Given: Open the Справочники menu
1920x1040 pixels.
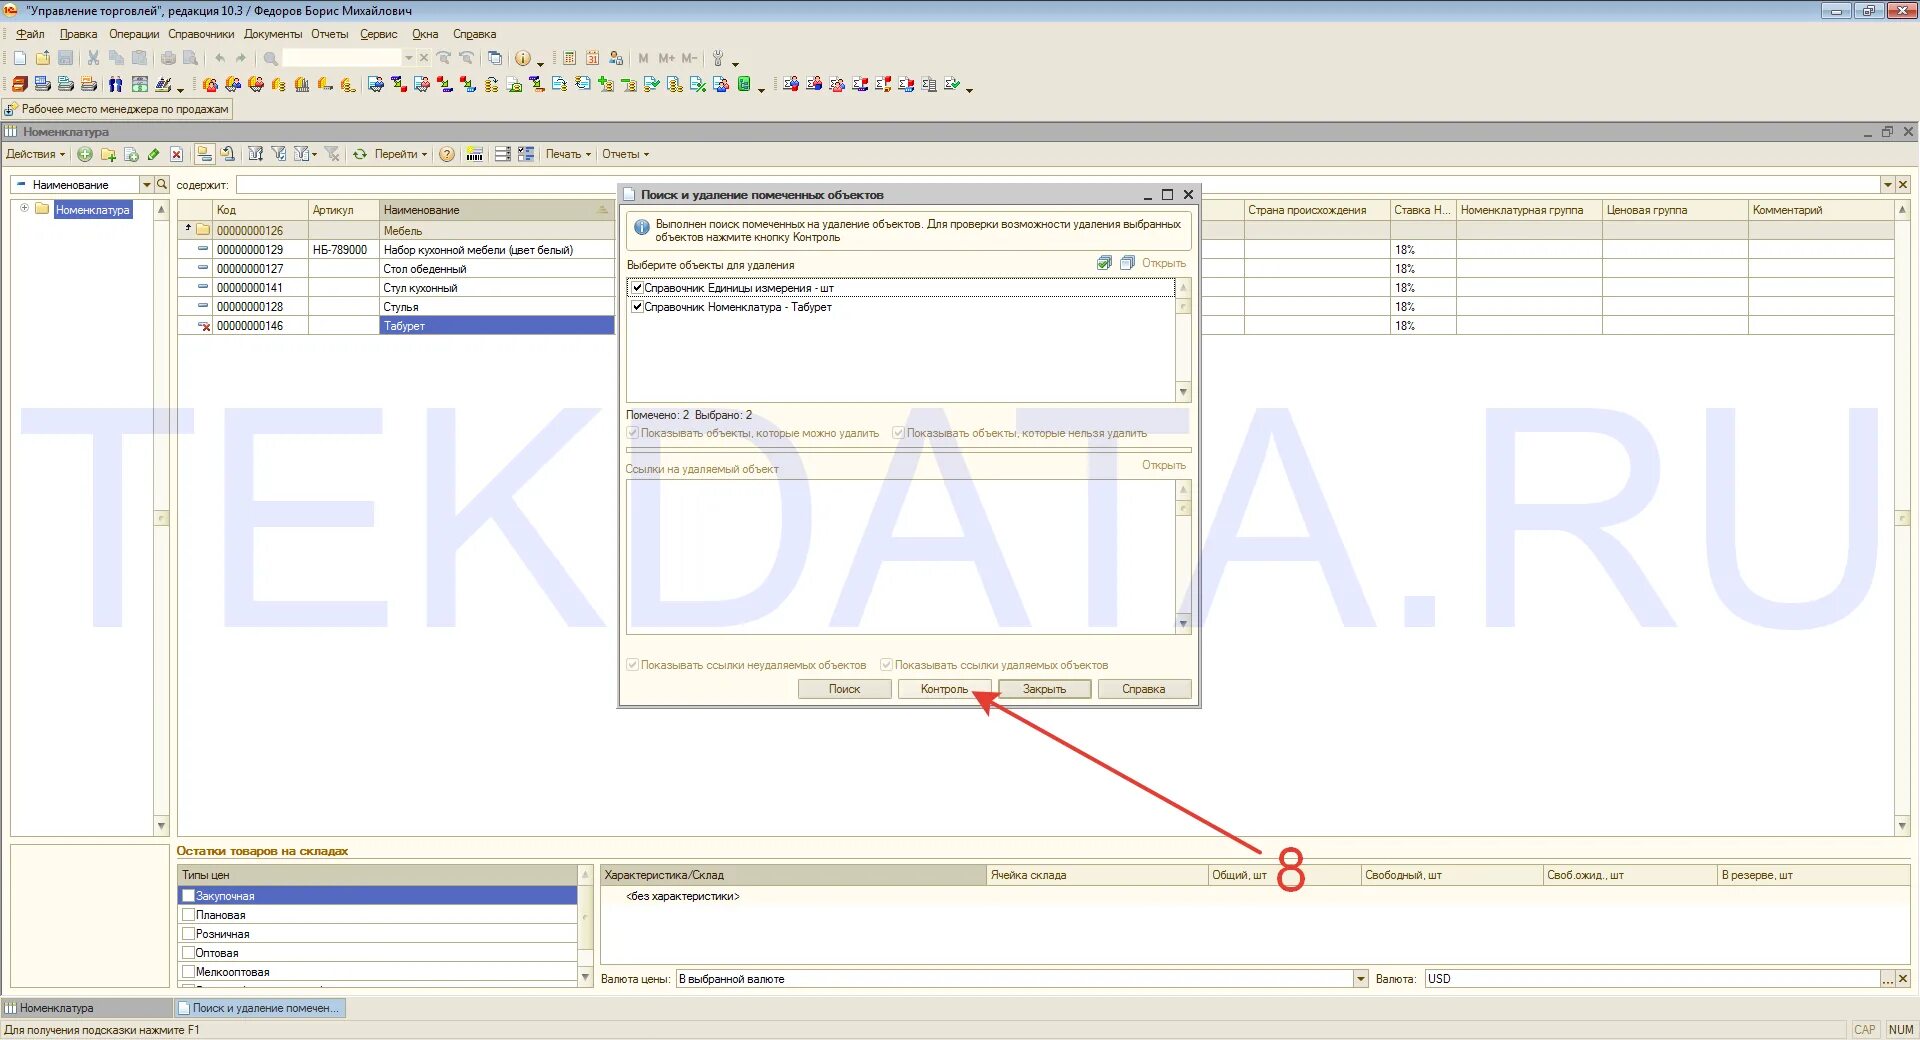Looking at the screenshot, I should click(x=201, y=34).
